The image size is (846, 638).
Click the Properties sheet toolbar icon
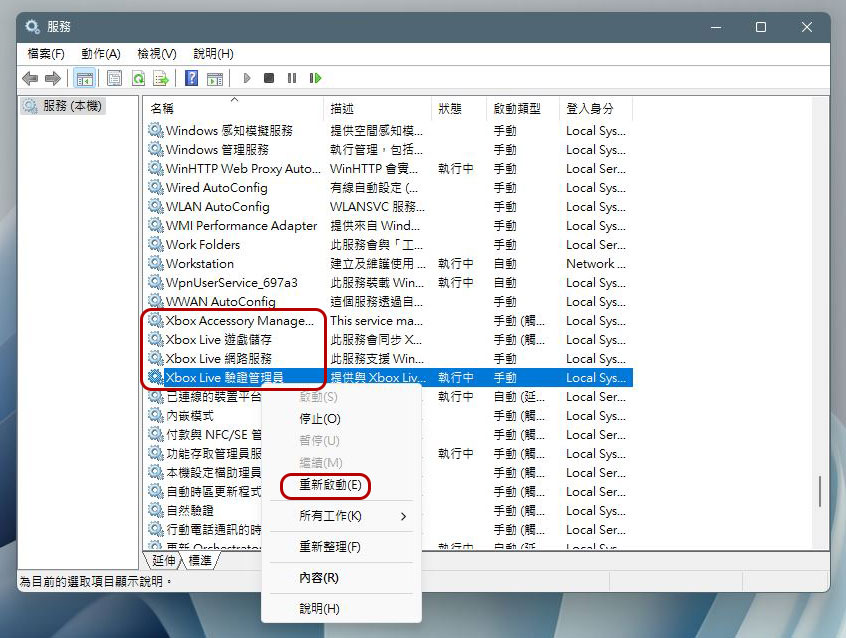114,78
